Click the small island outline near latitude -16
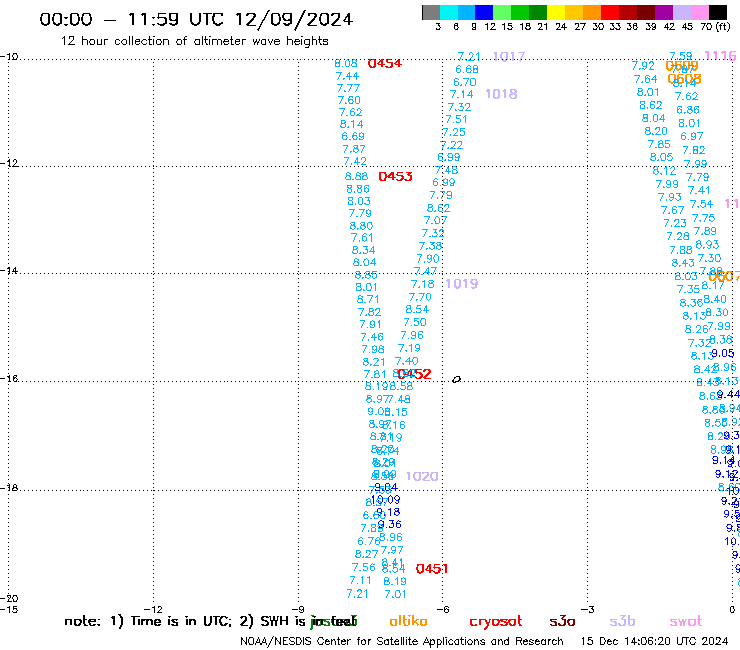The height and width of the screenshot is (650, 740). point(456,379)
